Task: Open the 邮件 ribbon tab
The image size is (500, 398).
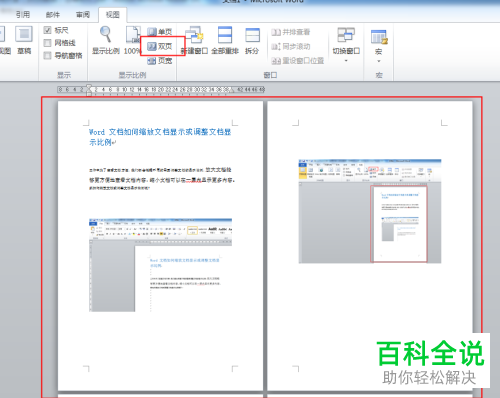Action: click(x=53, y=14)
